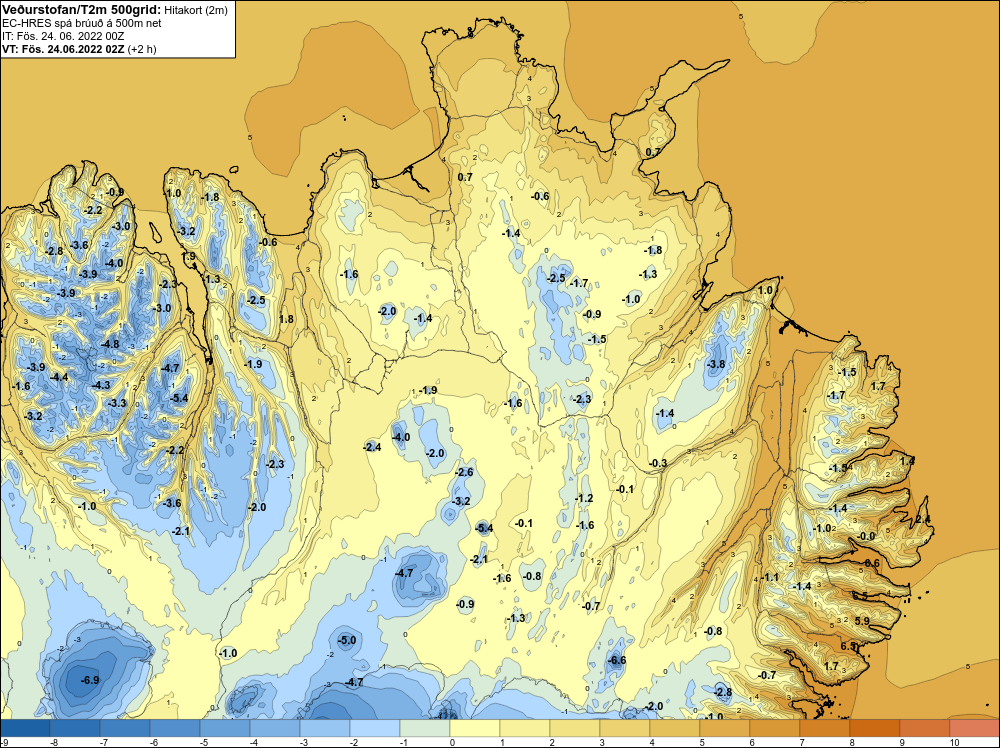Click the -4.4 temperature value

click(x=59, y=378)
